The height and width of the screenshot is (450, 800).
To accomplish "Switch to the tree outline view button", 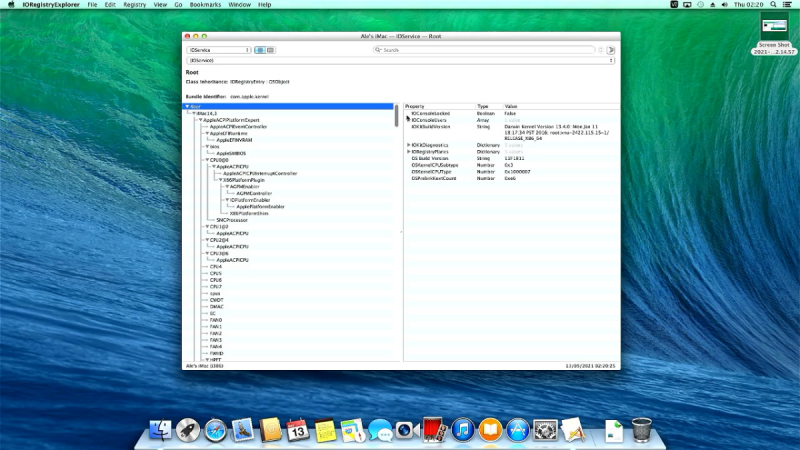I will pos(260,49).
